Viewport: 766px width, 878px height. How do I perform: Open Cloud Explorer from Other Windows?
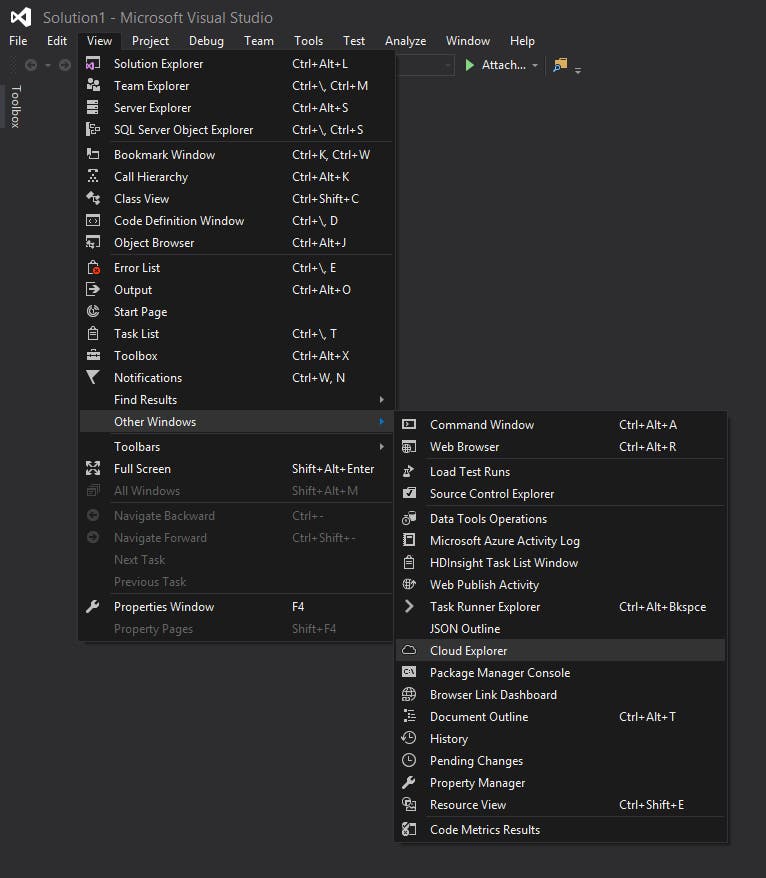[x=466, y=650]
